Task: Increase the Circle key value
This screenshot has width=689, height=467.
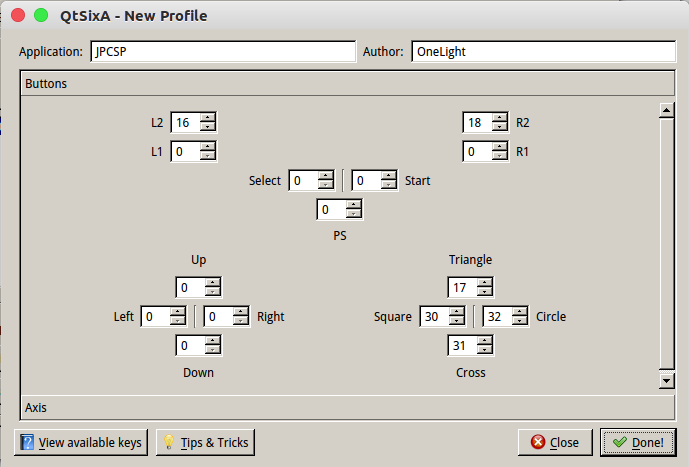Action: coord(520,312)
